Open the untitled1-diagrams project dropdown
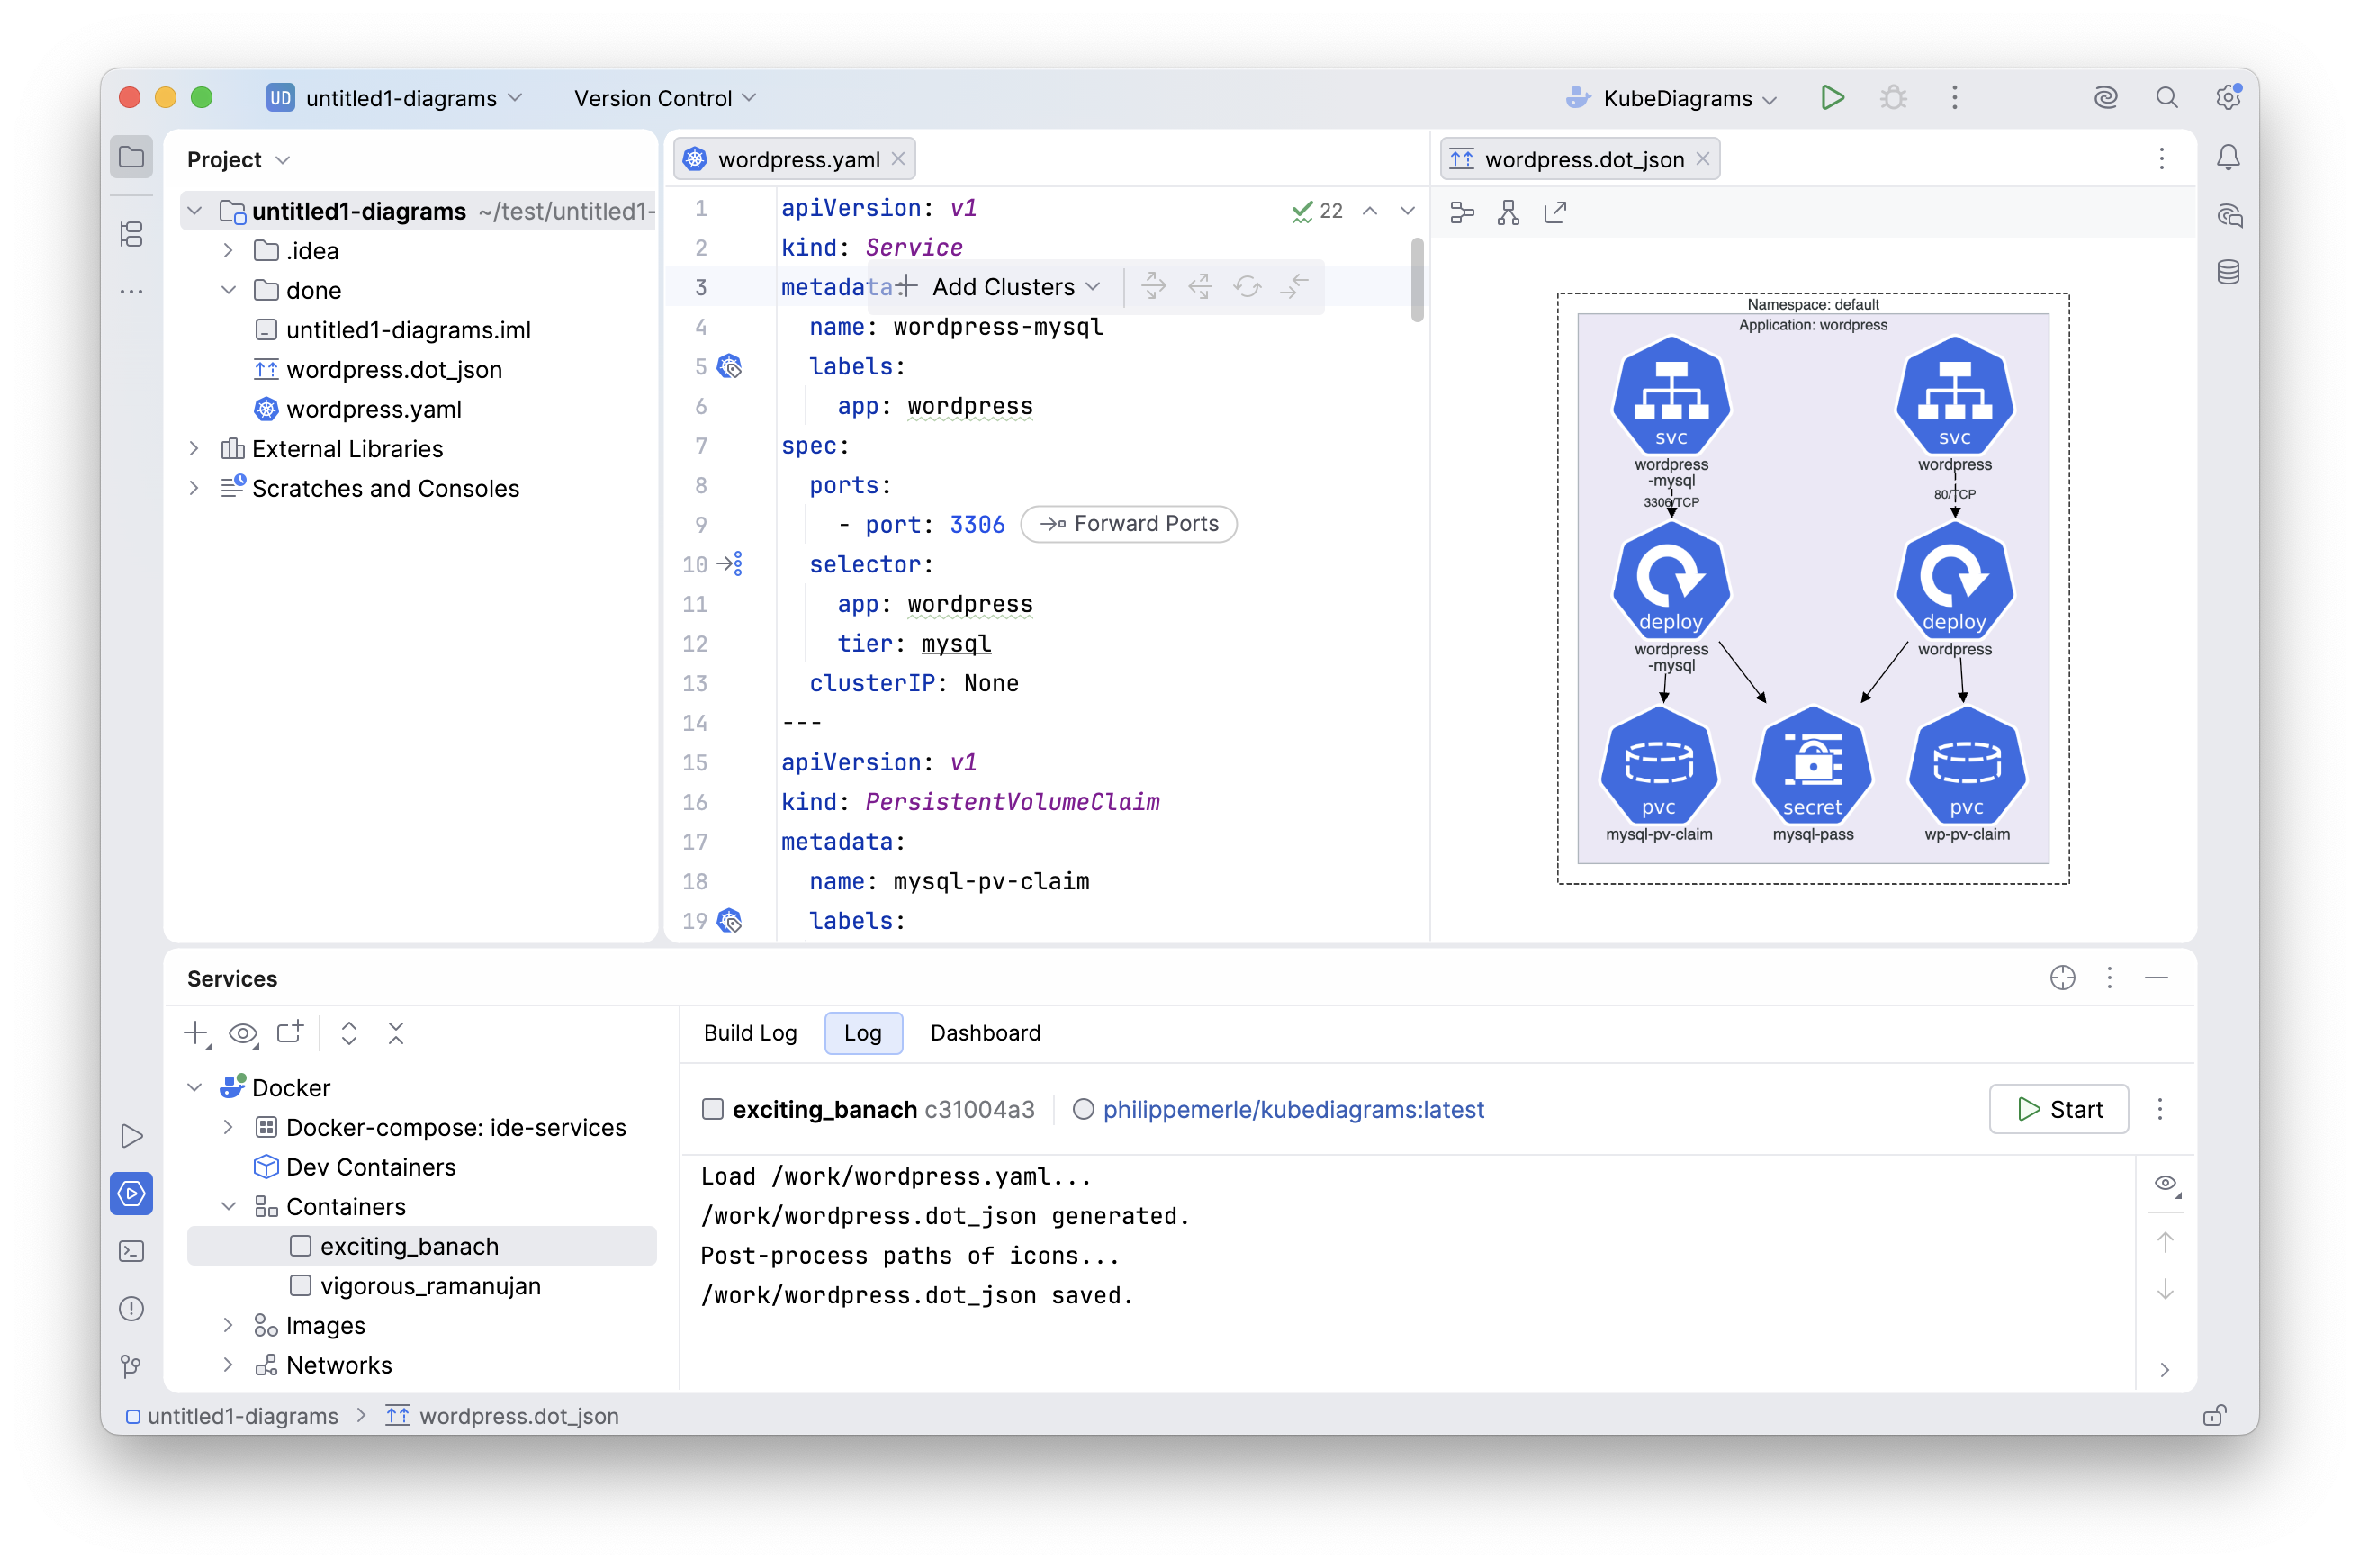The image size is (2360, 1568). point(395,98)
